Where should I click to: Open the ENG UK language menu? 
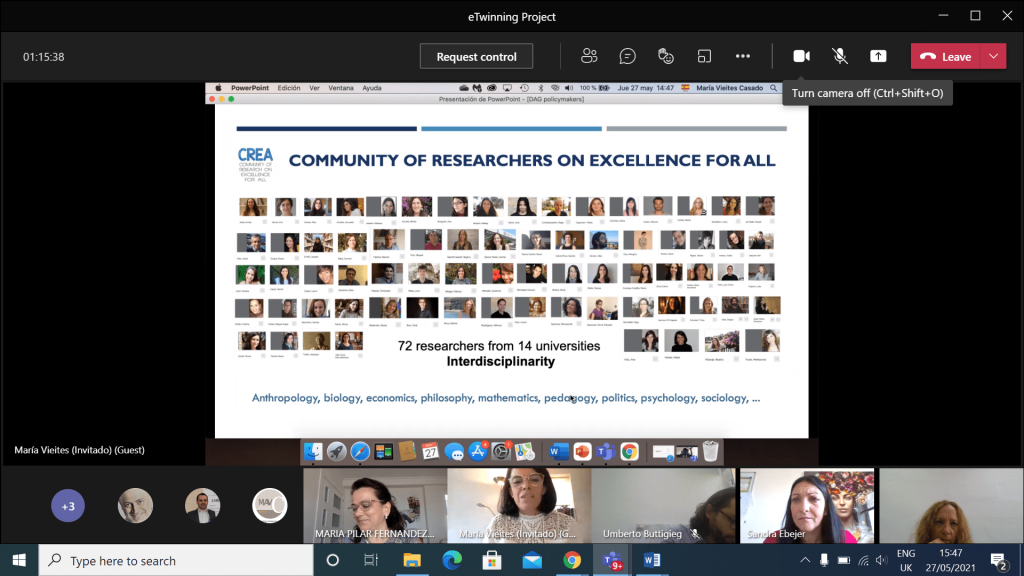pos(905,560)
